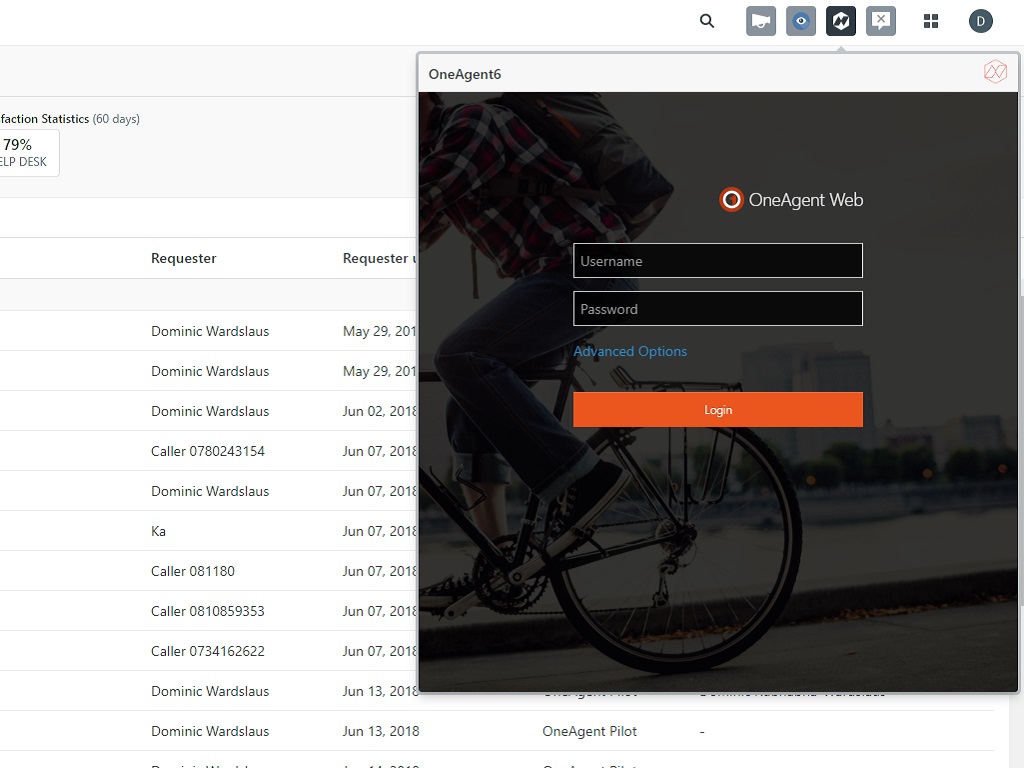This screenshot has height=768, width=1024.
Task: Open ticket from Caller 0810859353
Action: (x=208, y=611)
